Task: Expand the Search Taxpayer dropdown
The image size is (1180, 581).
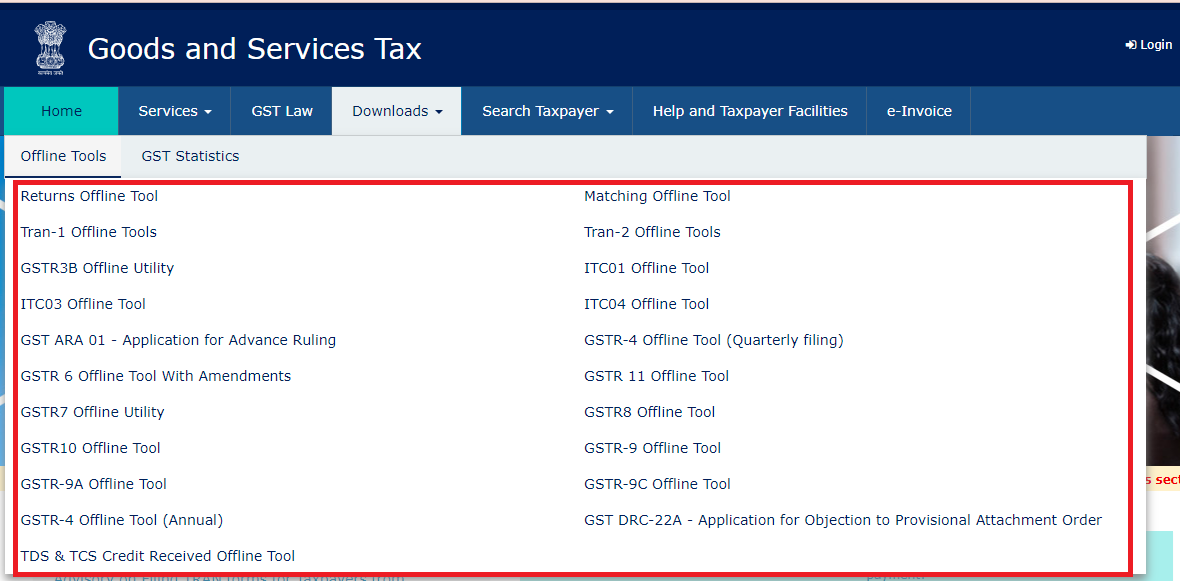Action: tap(546, 111)
